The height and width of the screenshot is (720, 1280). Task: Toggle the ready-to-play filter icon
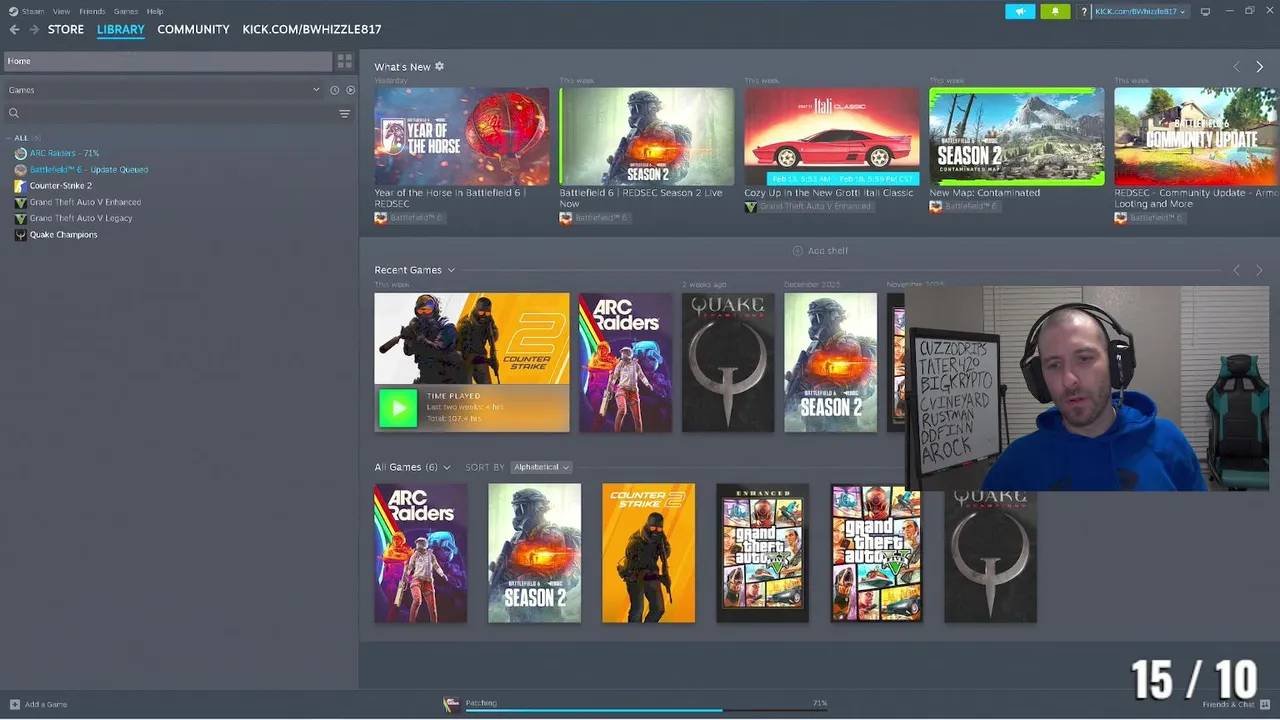350,90
